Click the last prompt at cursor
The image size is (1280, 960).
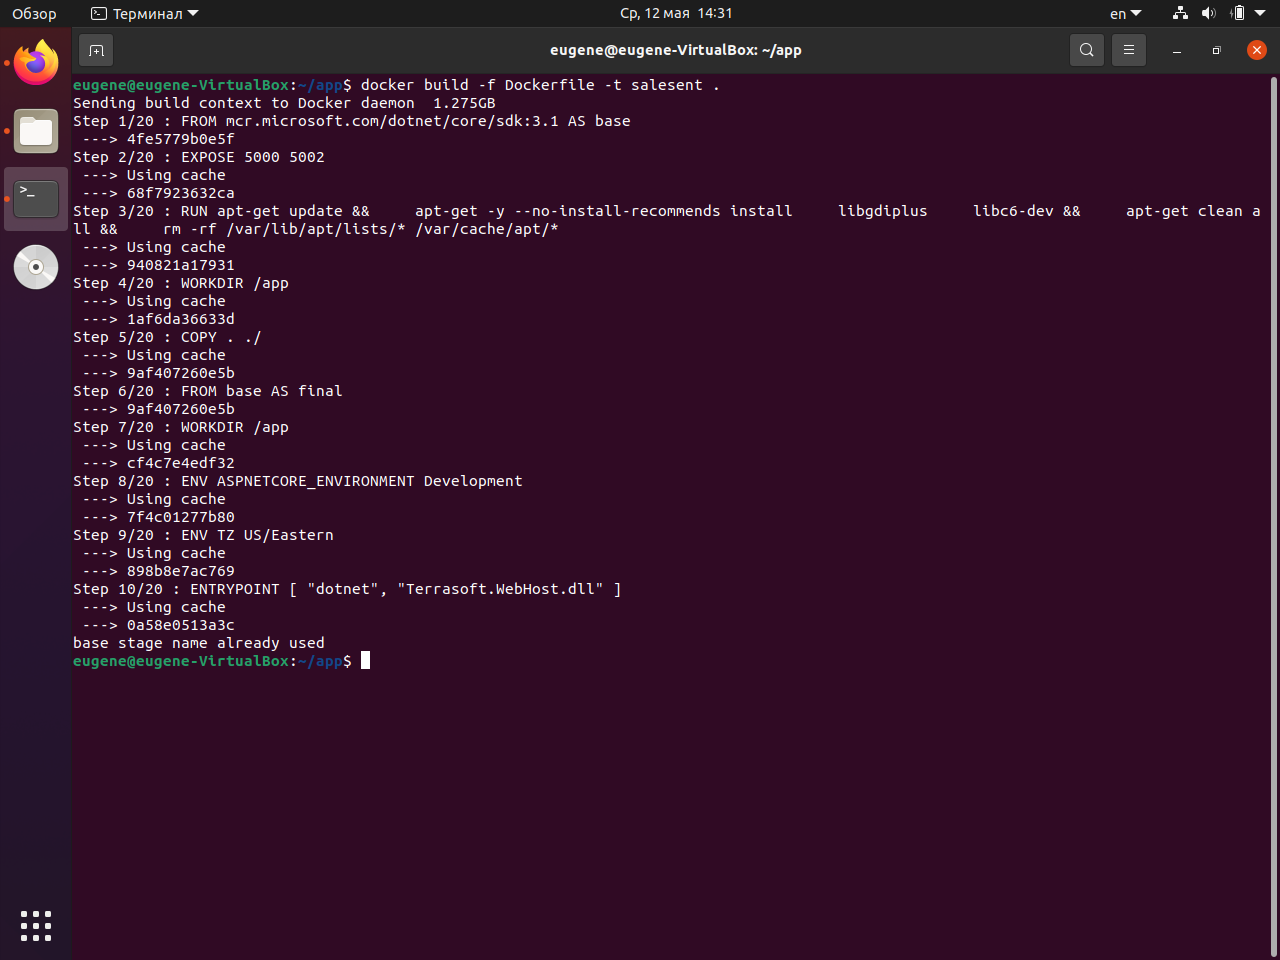coord(221,661)
